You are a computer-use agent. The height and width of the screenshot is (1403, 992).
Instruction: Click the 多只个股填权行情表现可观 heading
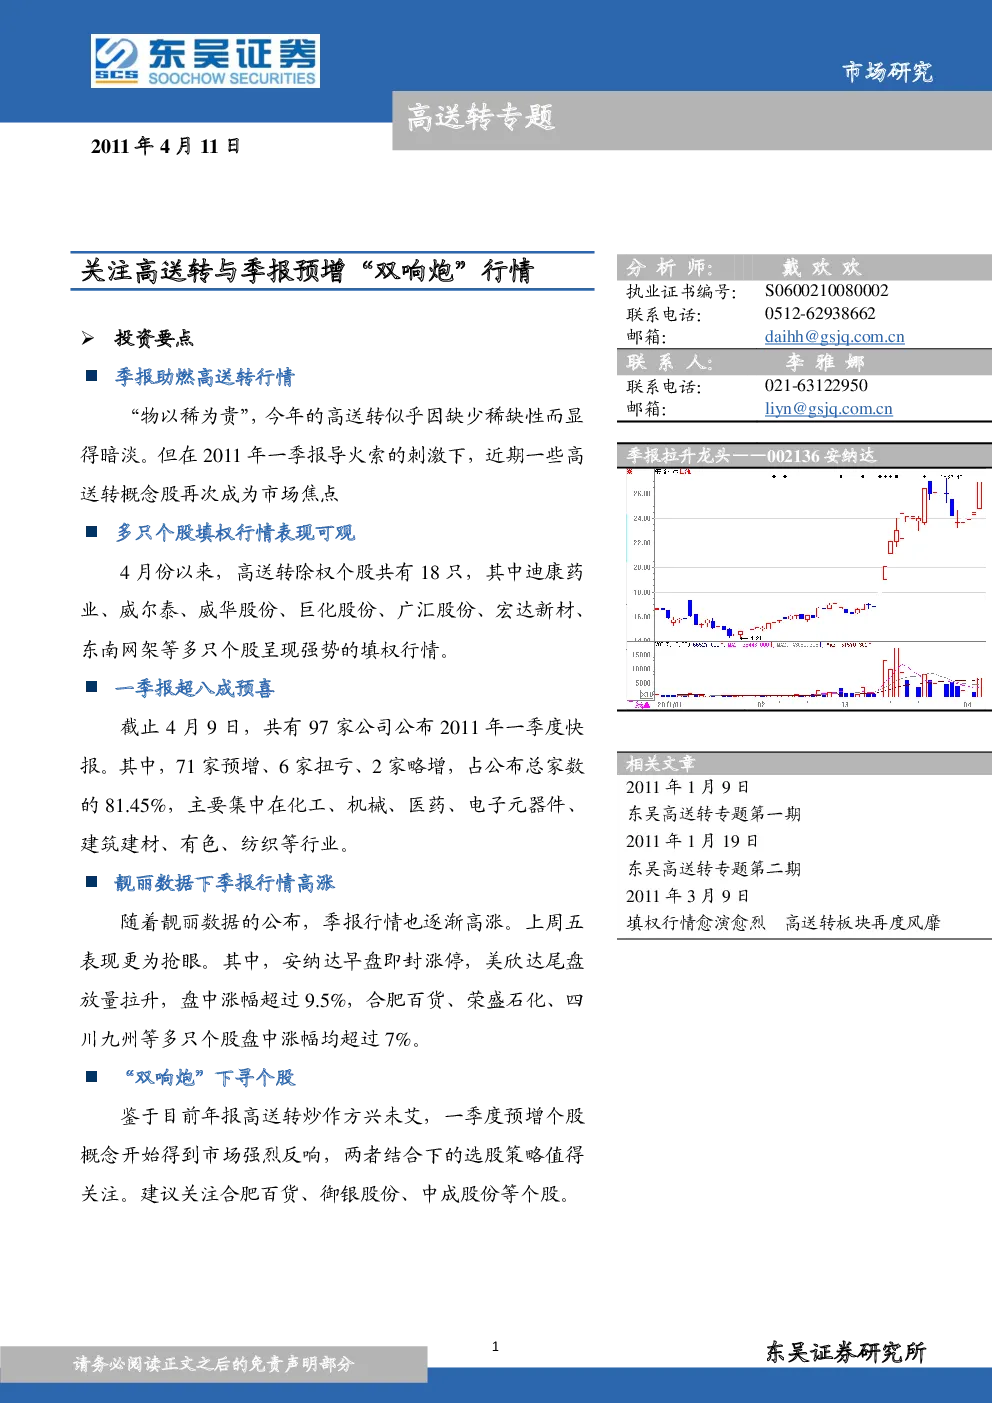(x=235, y=533)
